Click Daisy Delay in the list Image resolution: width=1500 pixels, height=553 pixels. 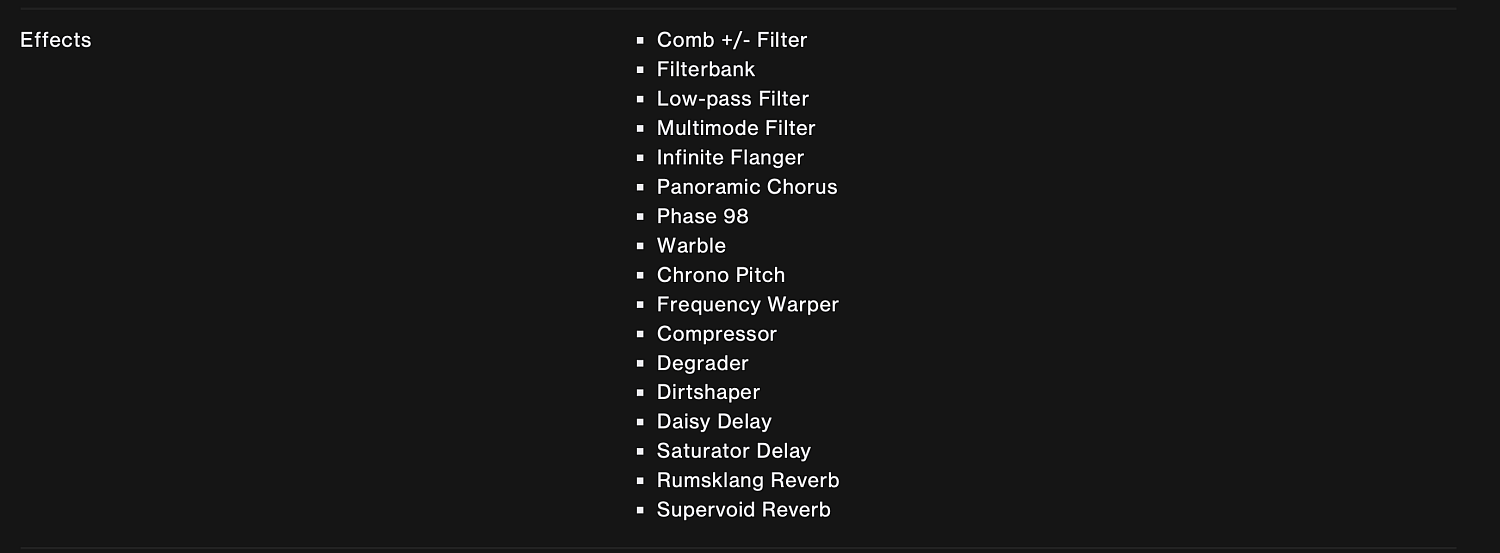point(714,421)
